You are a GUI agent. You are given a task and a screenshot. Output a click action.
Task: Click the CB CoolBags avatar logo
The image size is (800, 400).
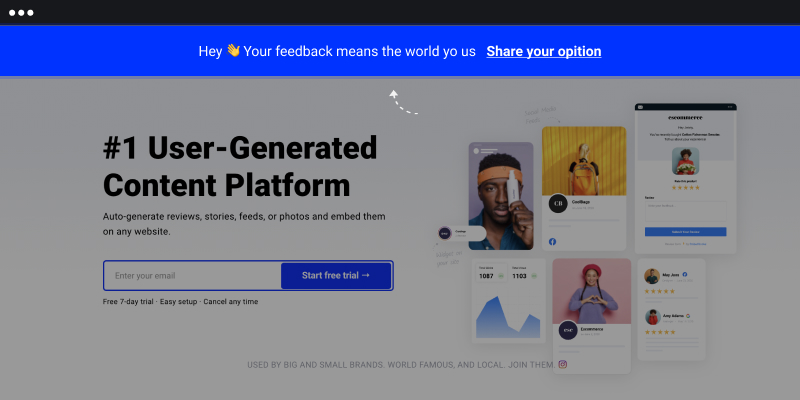558,204
